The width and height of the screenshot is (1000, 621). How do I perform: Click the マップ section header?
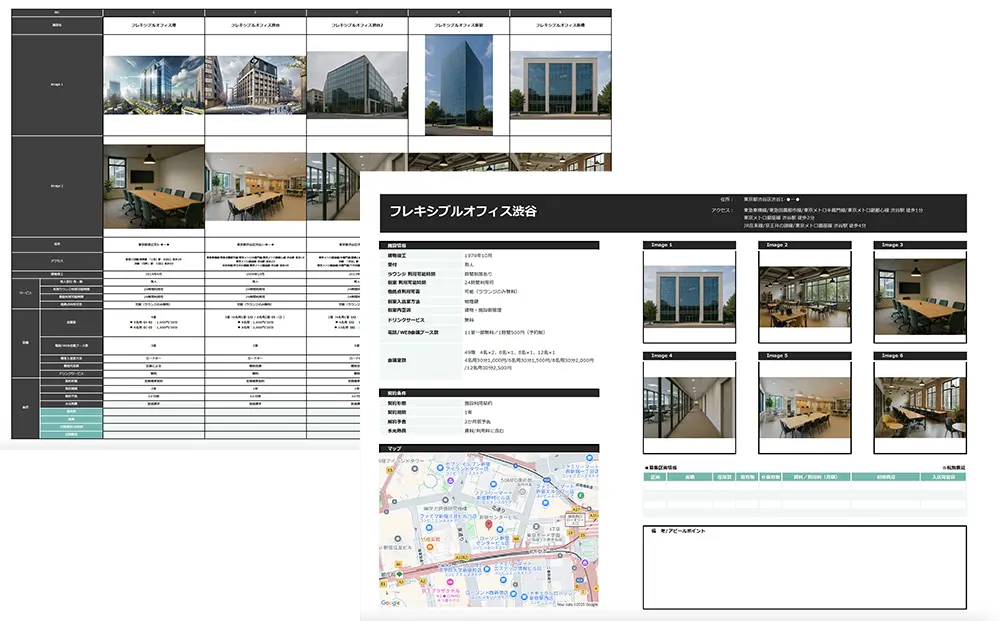pos(488,448)
